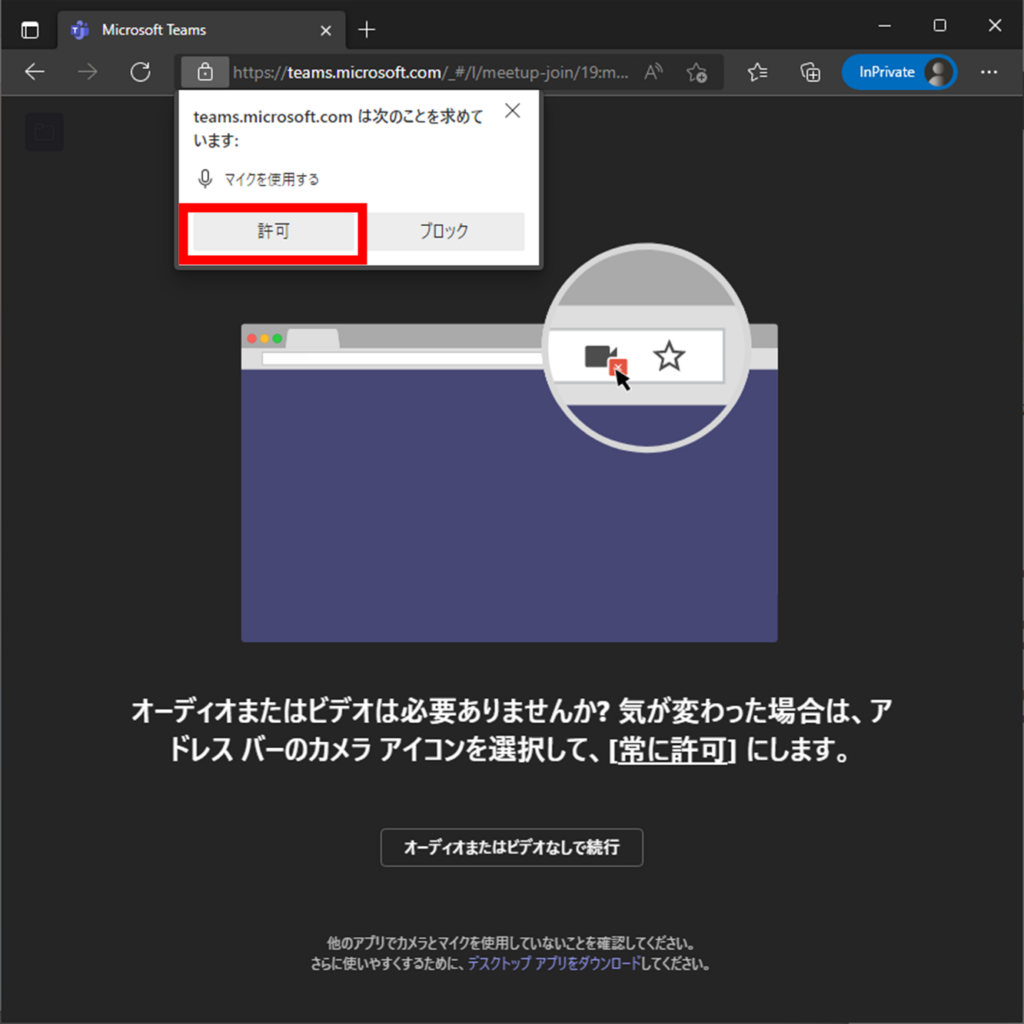Select the Microsoft Teams tab
Image resolution: width=1024 pixels, height=1024 pixels.
click(x=190, y=30)
